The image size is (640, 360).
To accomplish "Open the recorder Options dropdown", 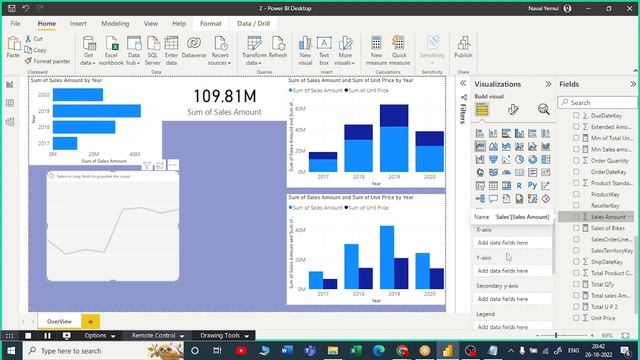I will coord(100,336).
